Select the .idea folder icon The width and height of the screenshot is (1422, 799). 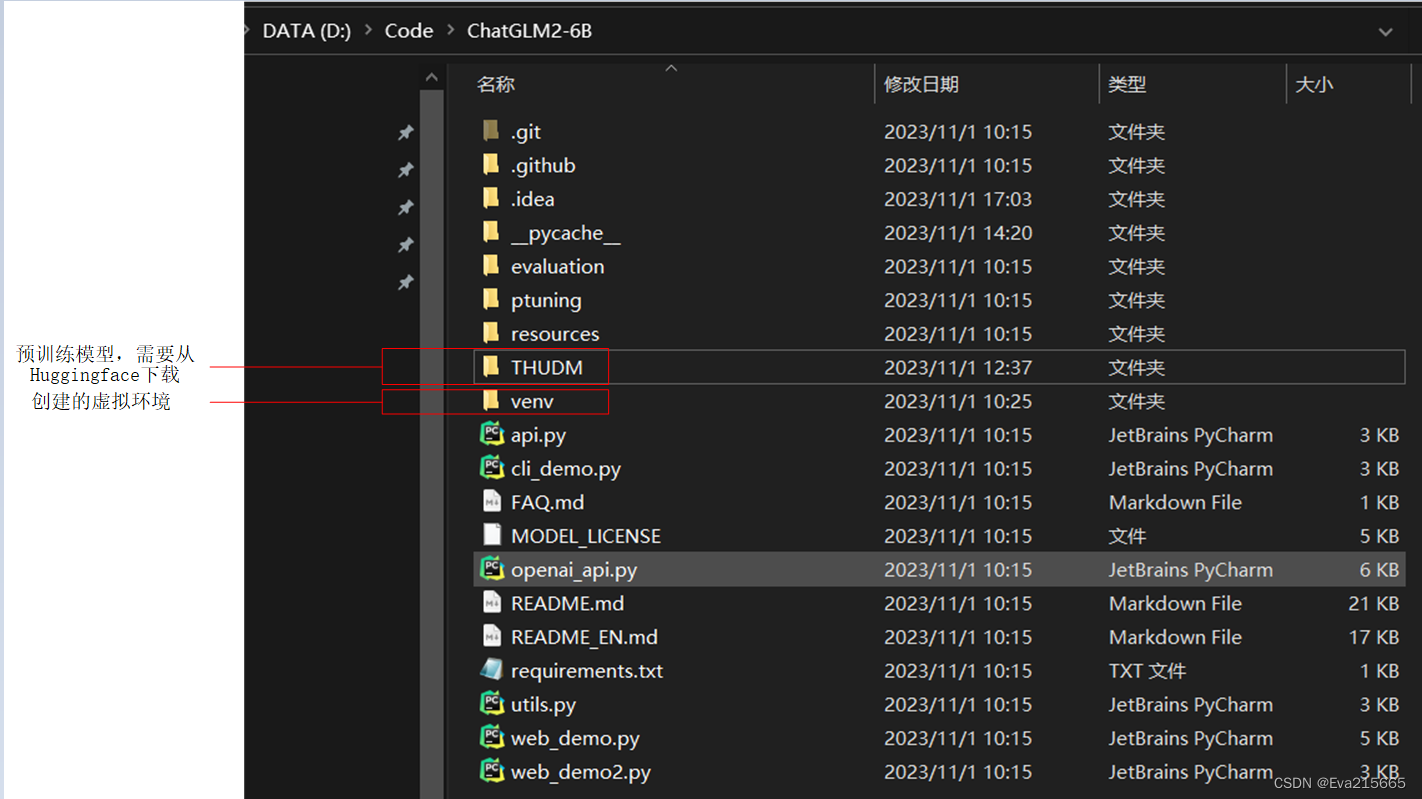491,199
